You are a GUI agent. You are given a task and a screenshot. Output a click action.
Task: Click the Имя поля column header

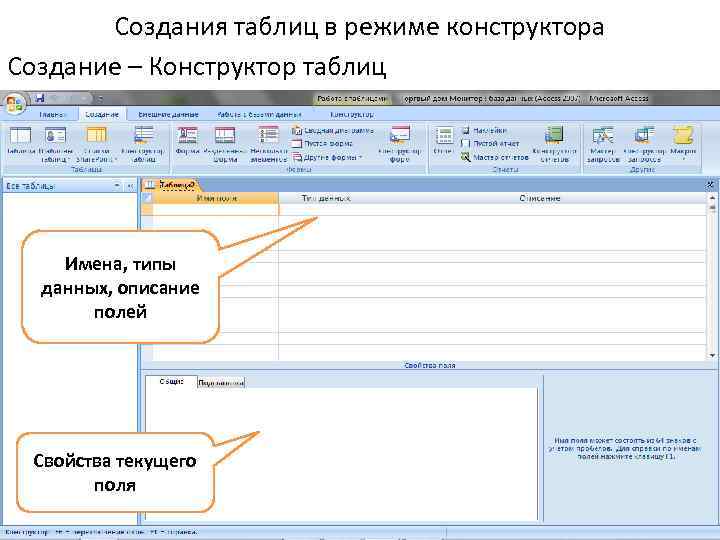(216, 198)
